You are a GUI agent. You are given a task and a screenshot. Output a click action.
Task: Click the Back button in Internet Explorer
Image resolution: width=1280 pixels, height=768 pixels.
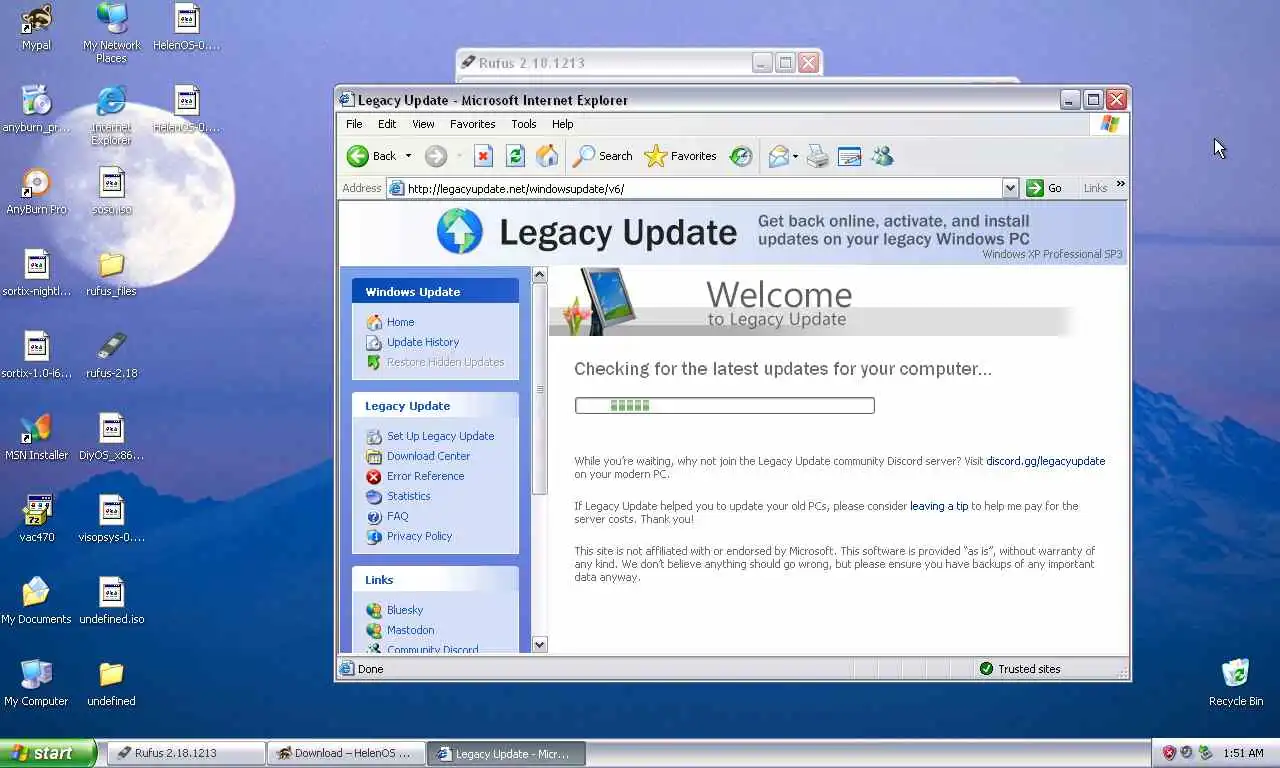(x=372, y=156)
